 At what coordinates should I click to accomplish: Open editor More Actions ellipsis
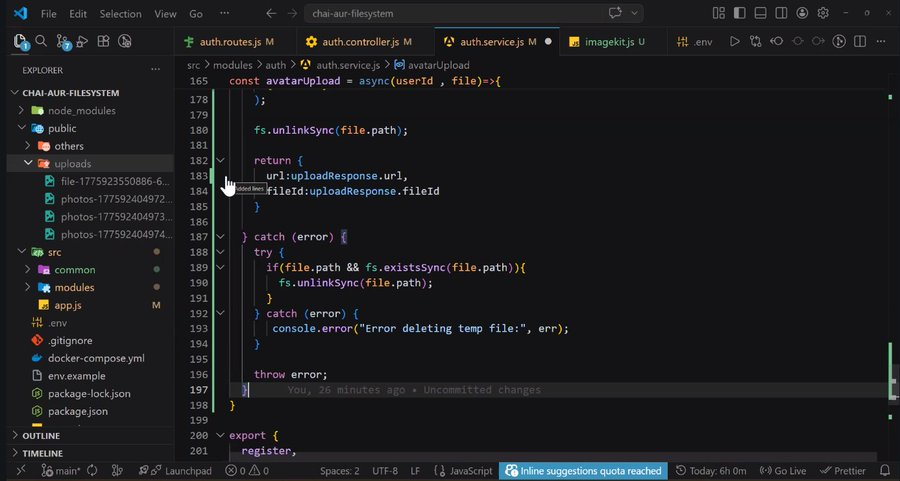click(881, 41)
